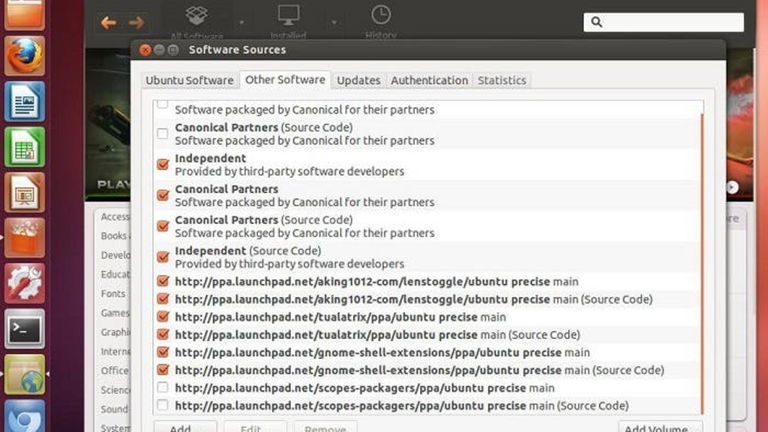Select Science category in Software Center

115,390
